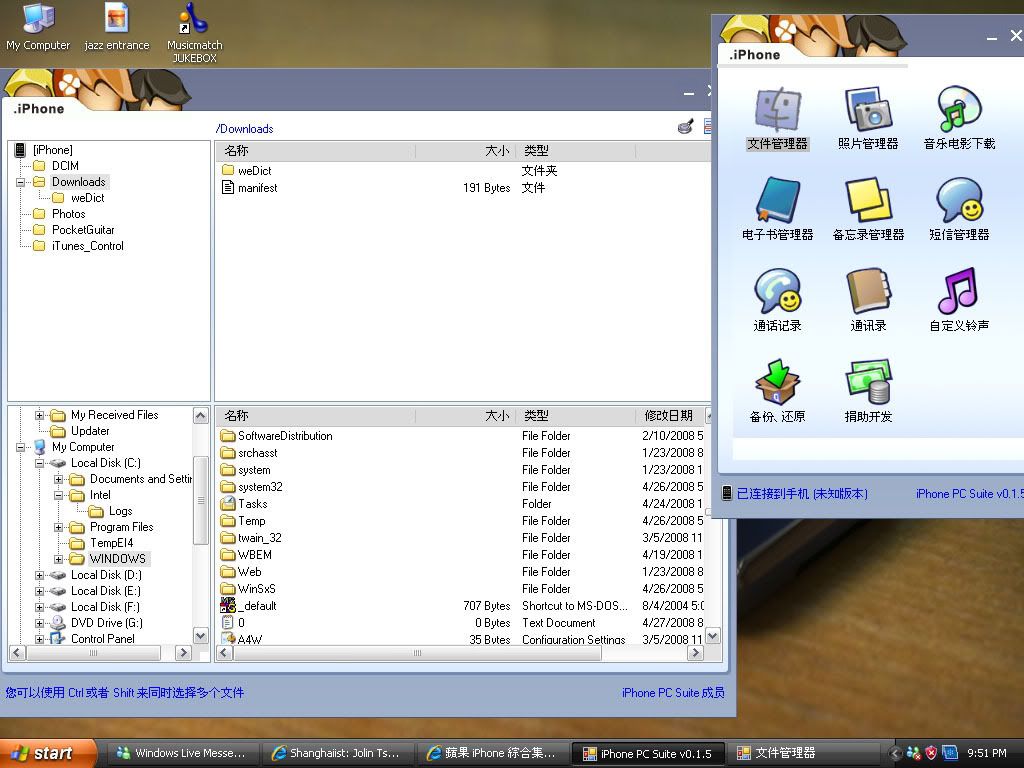The height and width of the screenshot is (768, 1024).
Task: Click the /Downloads path label
Action: [244, 129]
